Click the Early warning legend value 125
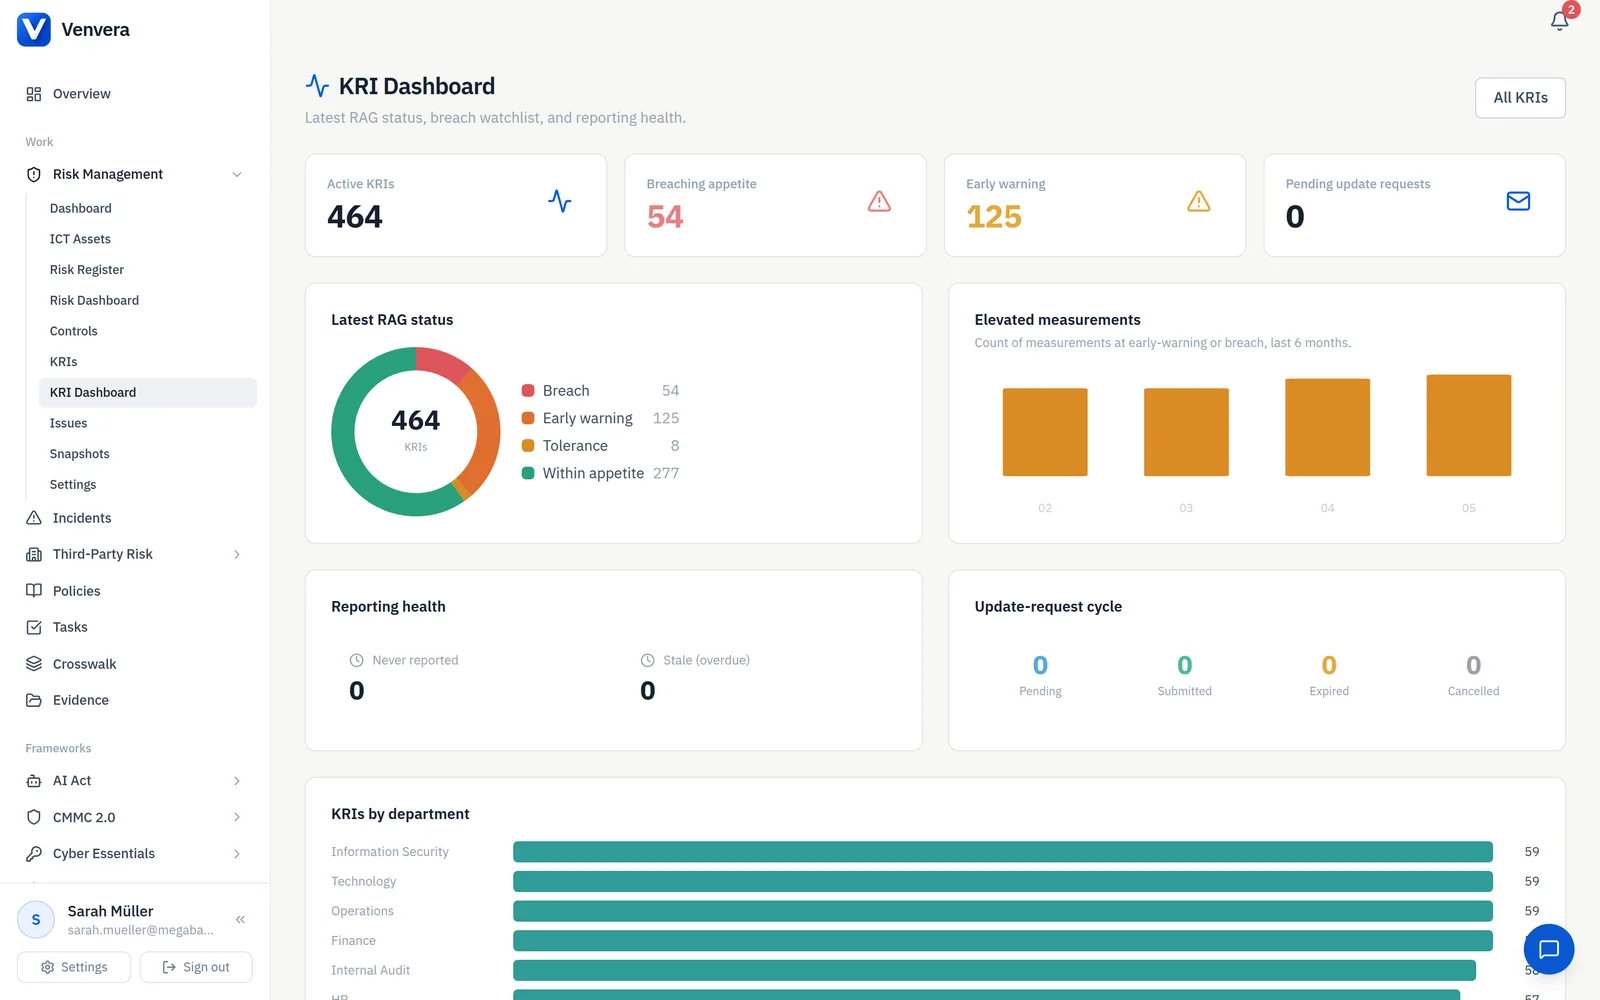Viewport: 1600px width, 1000px height. 666,418
